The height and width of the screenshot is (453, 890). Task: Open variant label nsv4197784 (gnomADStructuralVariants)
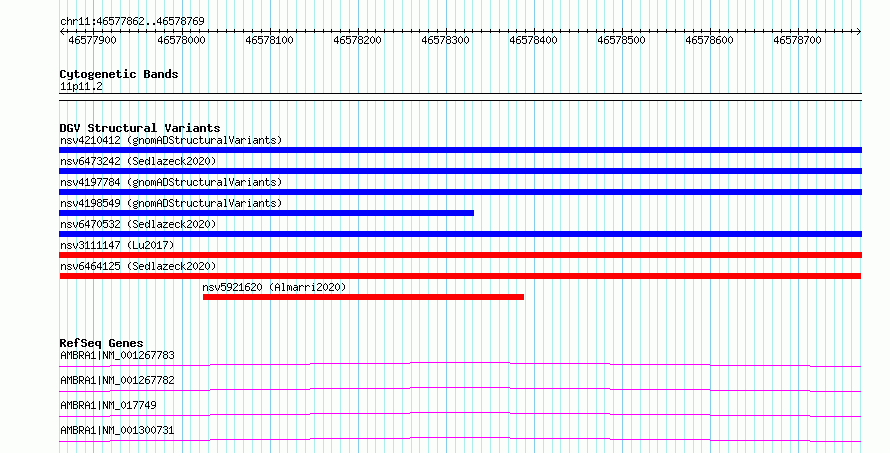(171, 182)
